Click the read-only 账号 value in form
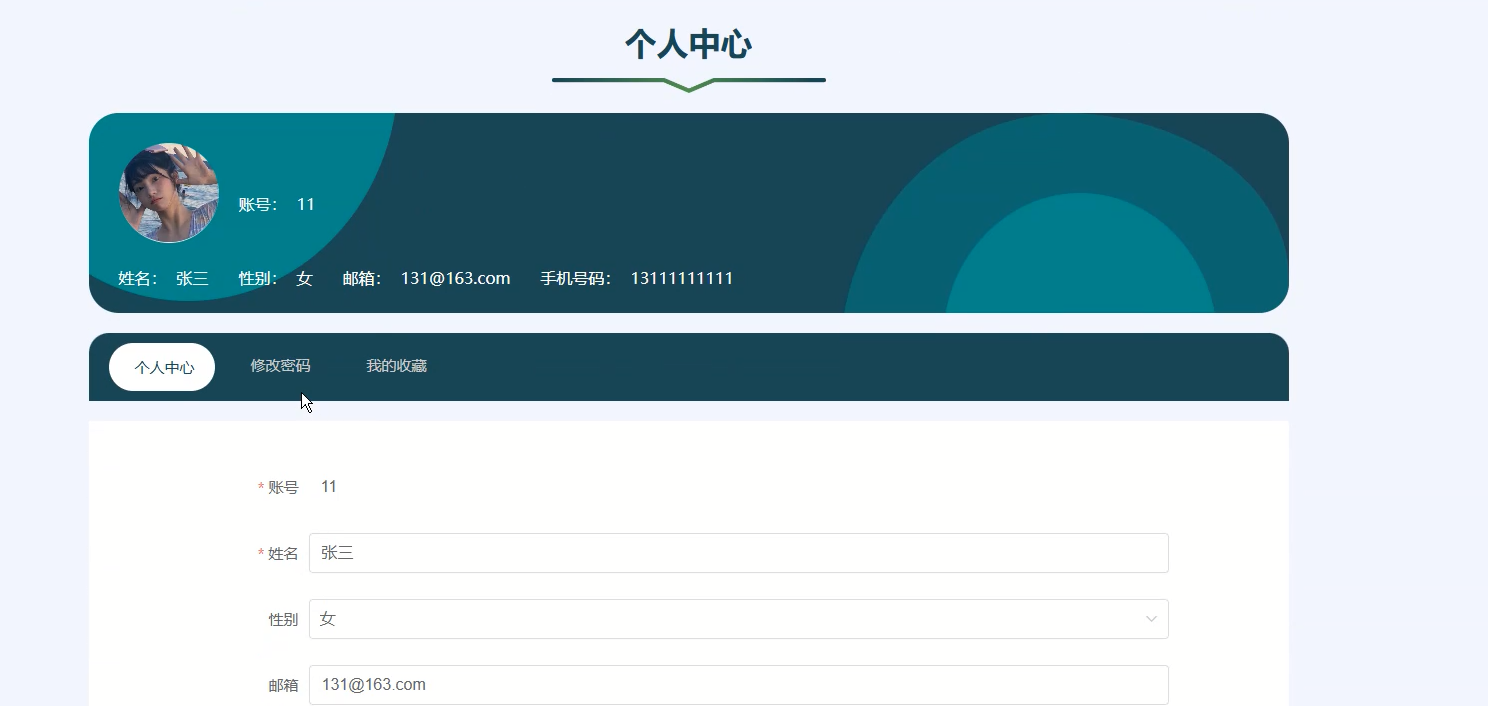Image resolution: width=1488 pixels, height=706 pixels. coord(329,487)
